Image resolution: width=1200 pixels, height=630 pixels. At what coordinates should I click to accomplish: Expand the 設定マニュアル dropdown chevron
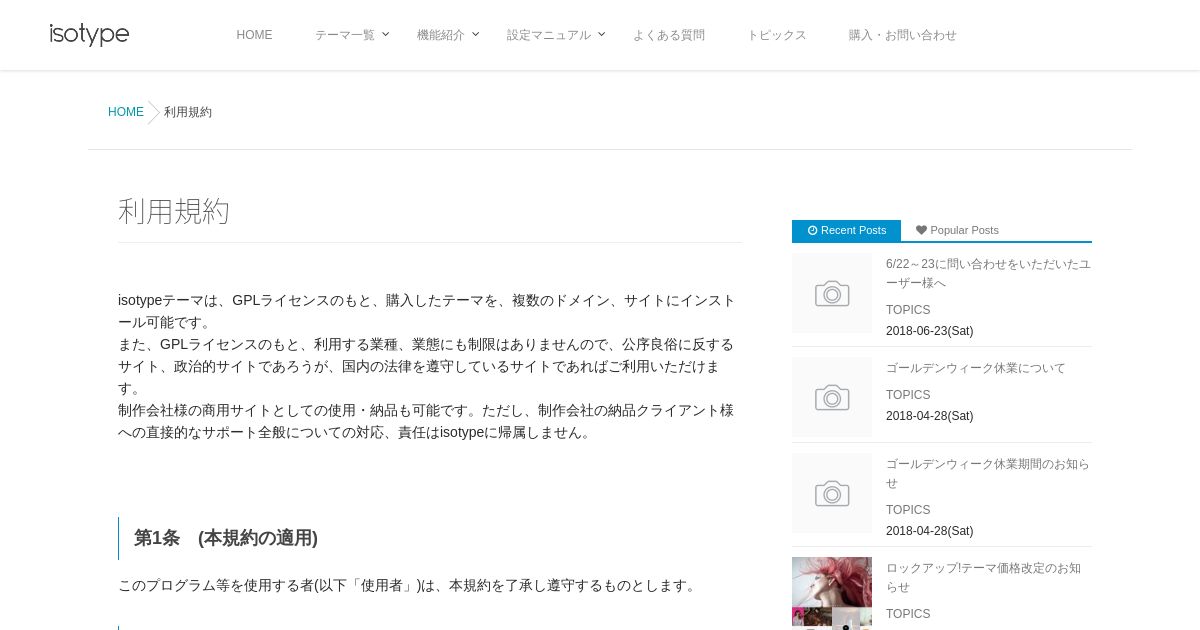tap(601, 34)
